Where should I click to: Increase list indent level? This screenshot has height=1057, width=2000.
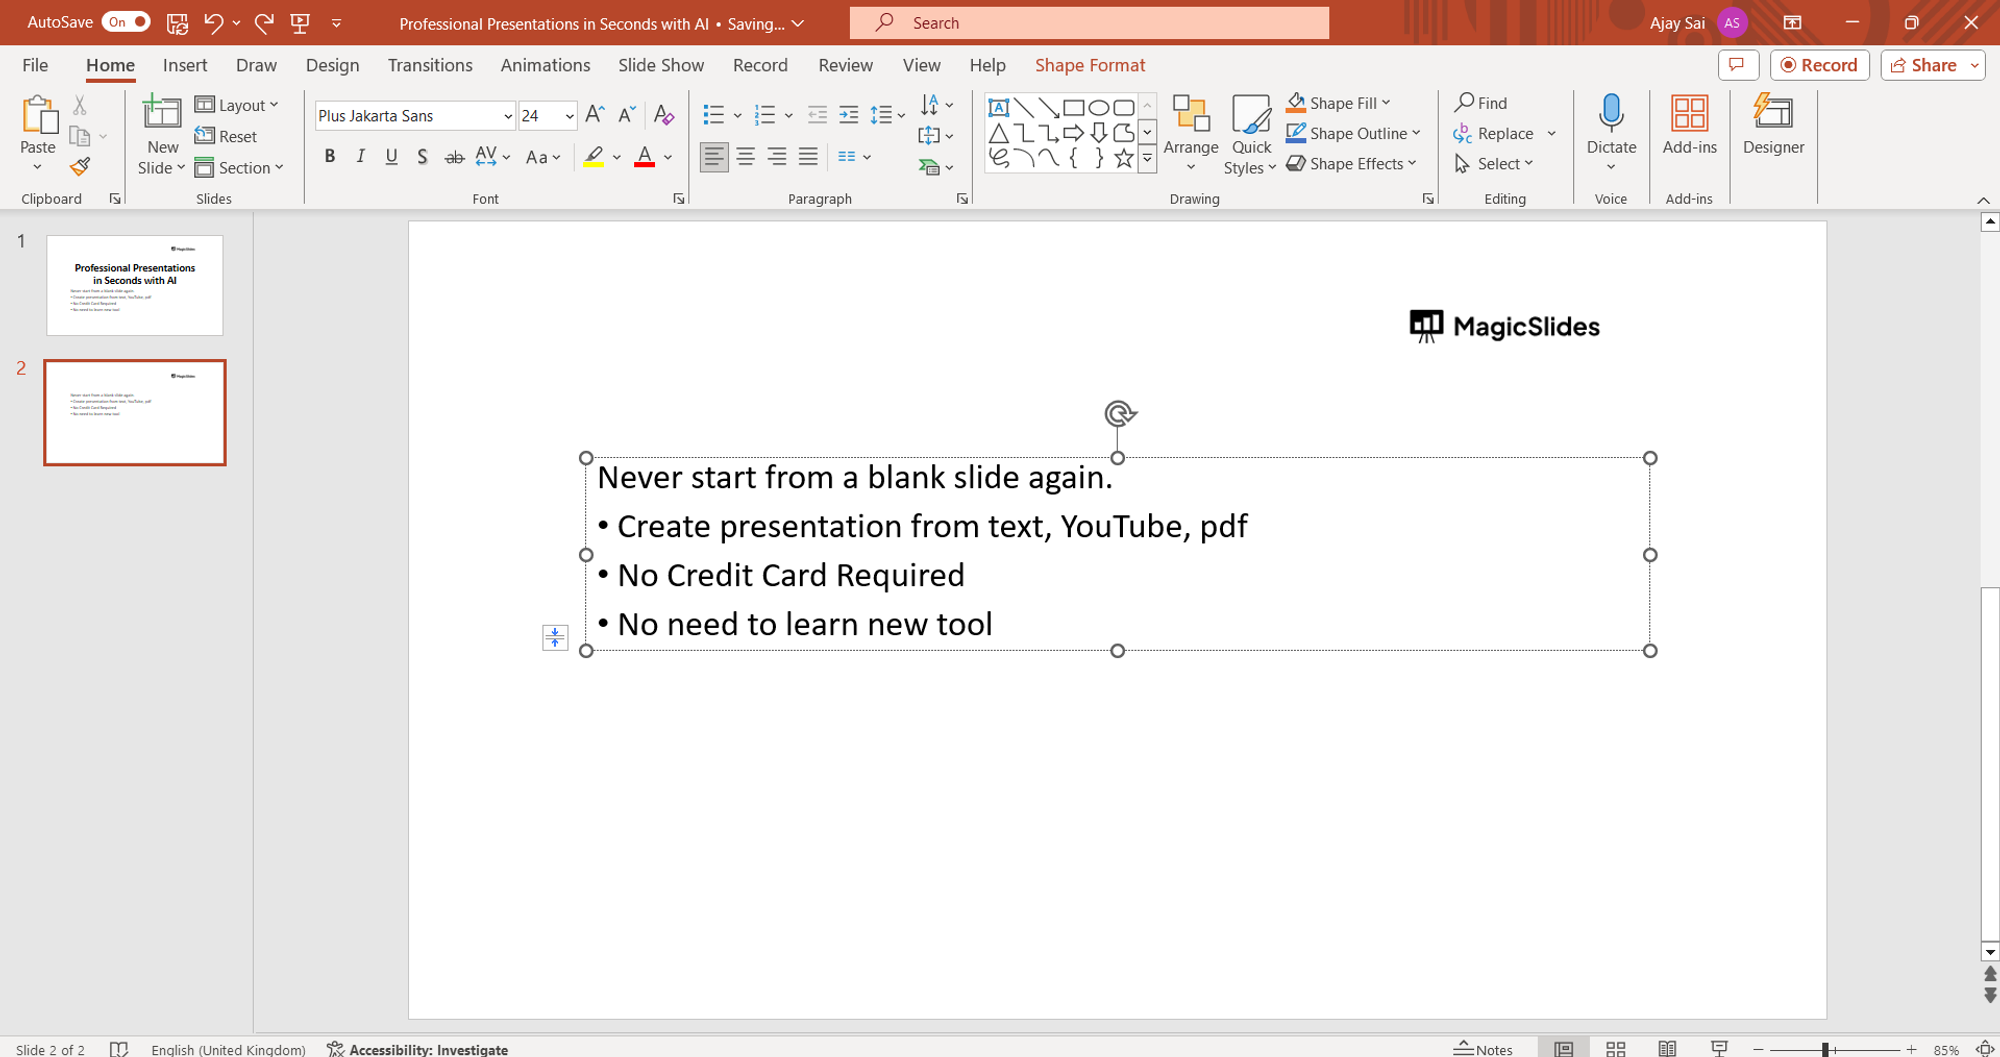(x=849, y=115)
